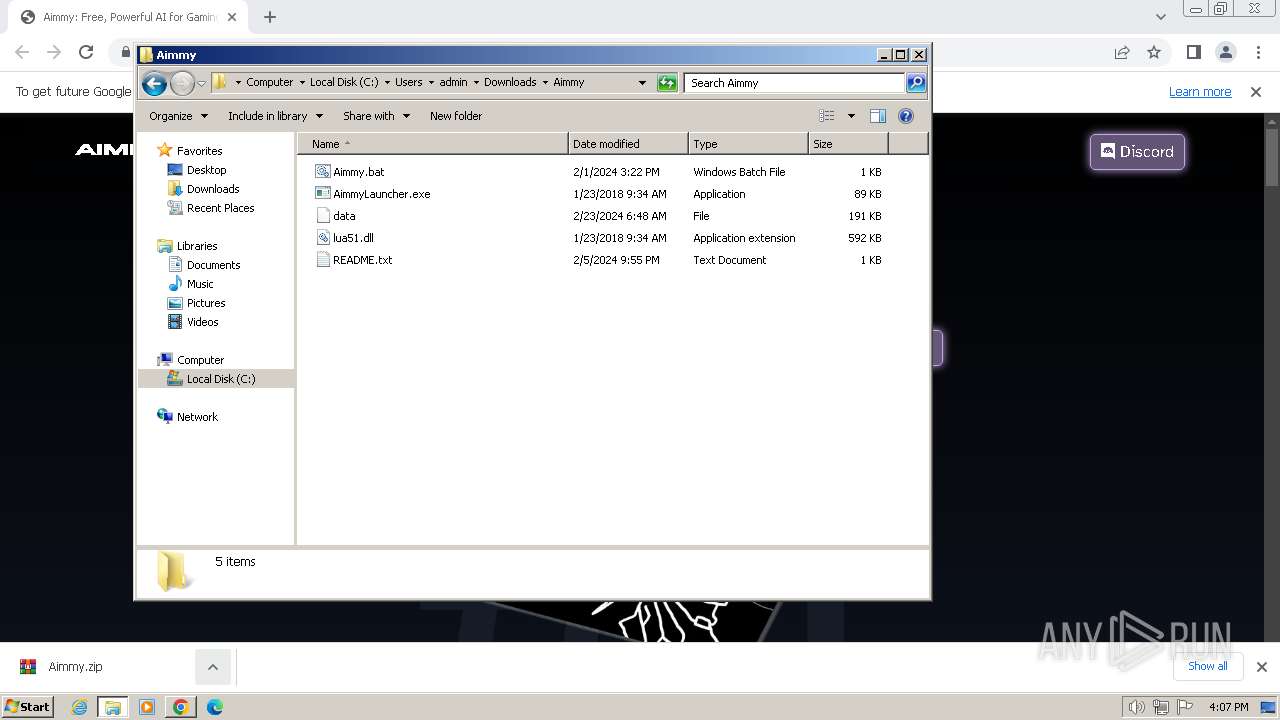Open More view options dropdown arrow

point(851,116)
